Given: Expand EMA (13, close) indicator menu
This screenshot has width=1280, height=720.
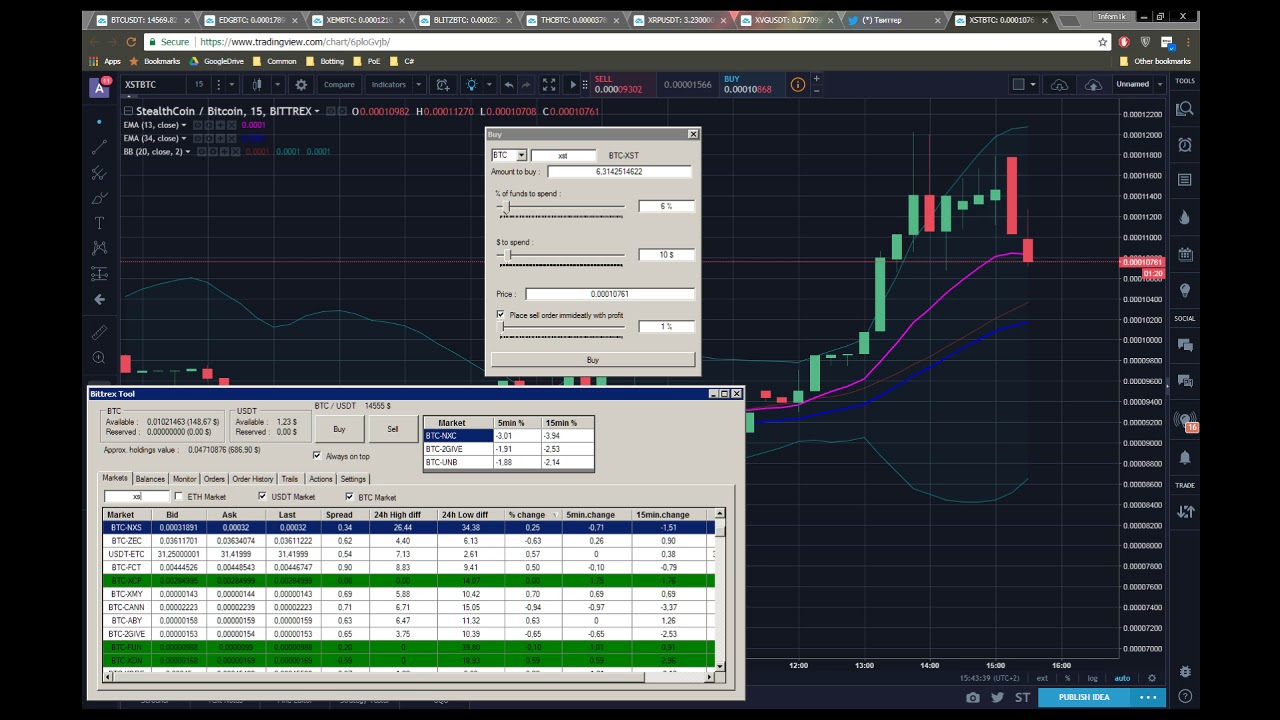Looking at the screenshot, I should (x=184, y=125).
